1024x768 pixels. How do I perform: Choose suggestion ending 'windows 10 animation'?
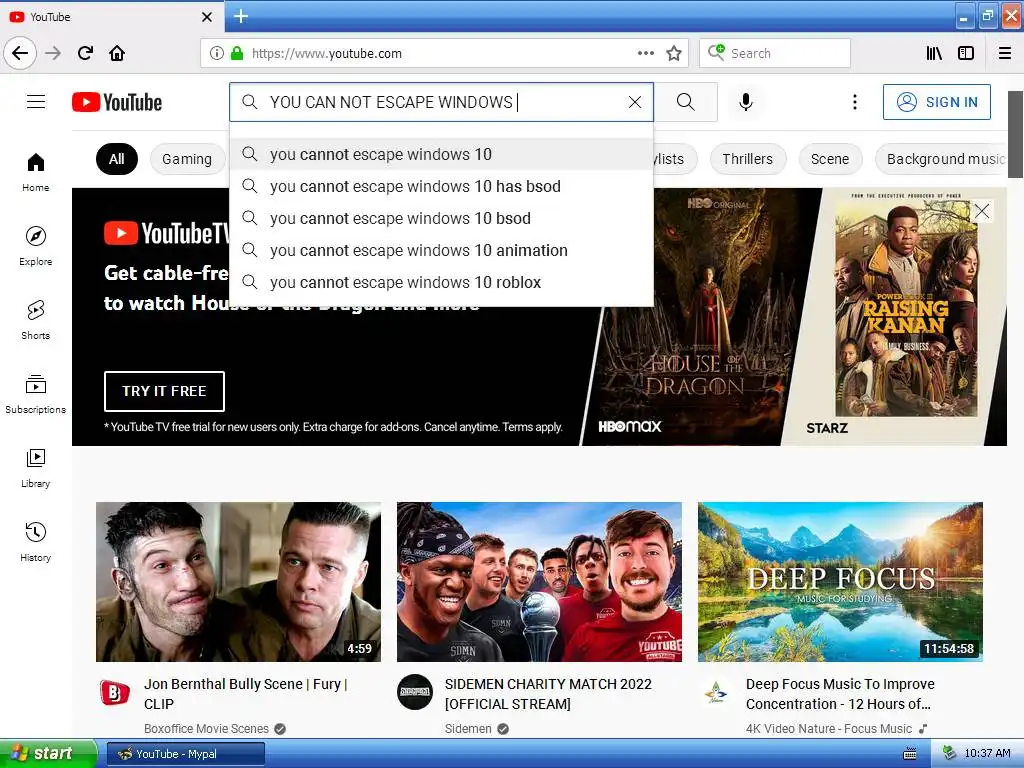[441, 250]
